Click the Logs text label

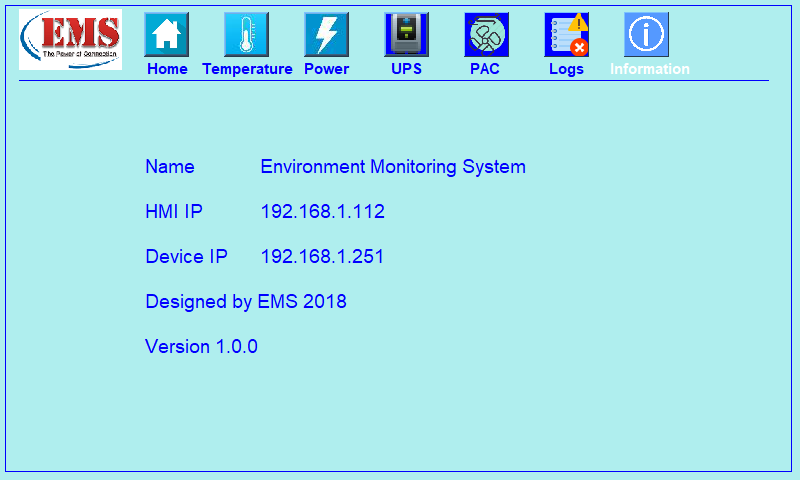(566, 69)
